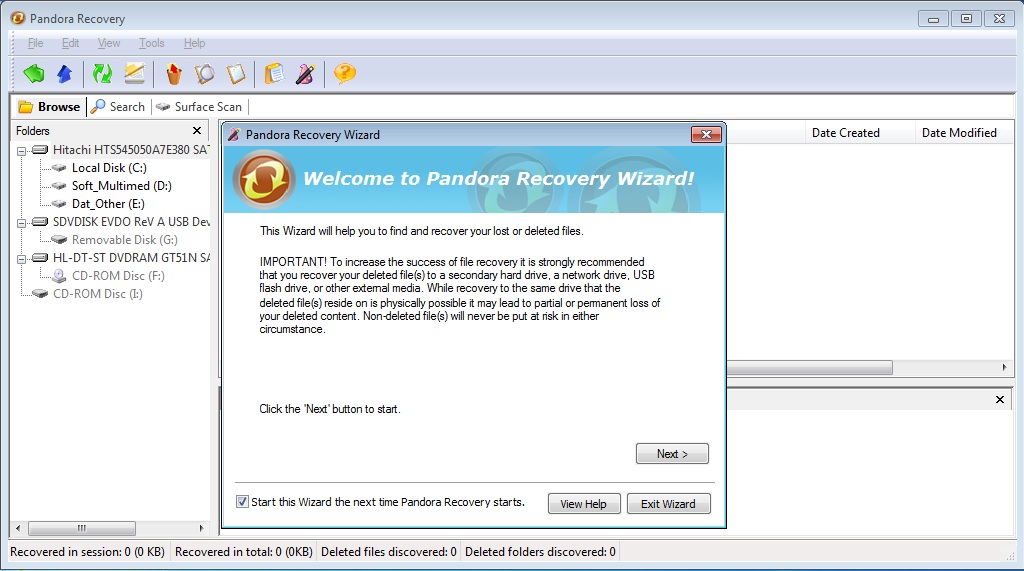Viewport: 1024px width, 571px height.
Task: Switch to the Search tab
Action: [118, 106]
